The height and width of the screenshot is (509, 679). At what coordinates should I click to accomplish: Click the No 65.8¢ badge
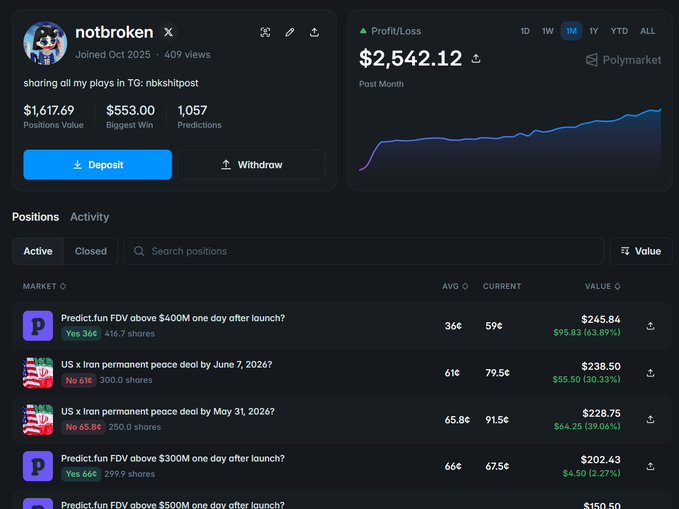pyautogui.click(x=83, y=427)
